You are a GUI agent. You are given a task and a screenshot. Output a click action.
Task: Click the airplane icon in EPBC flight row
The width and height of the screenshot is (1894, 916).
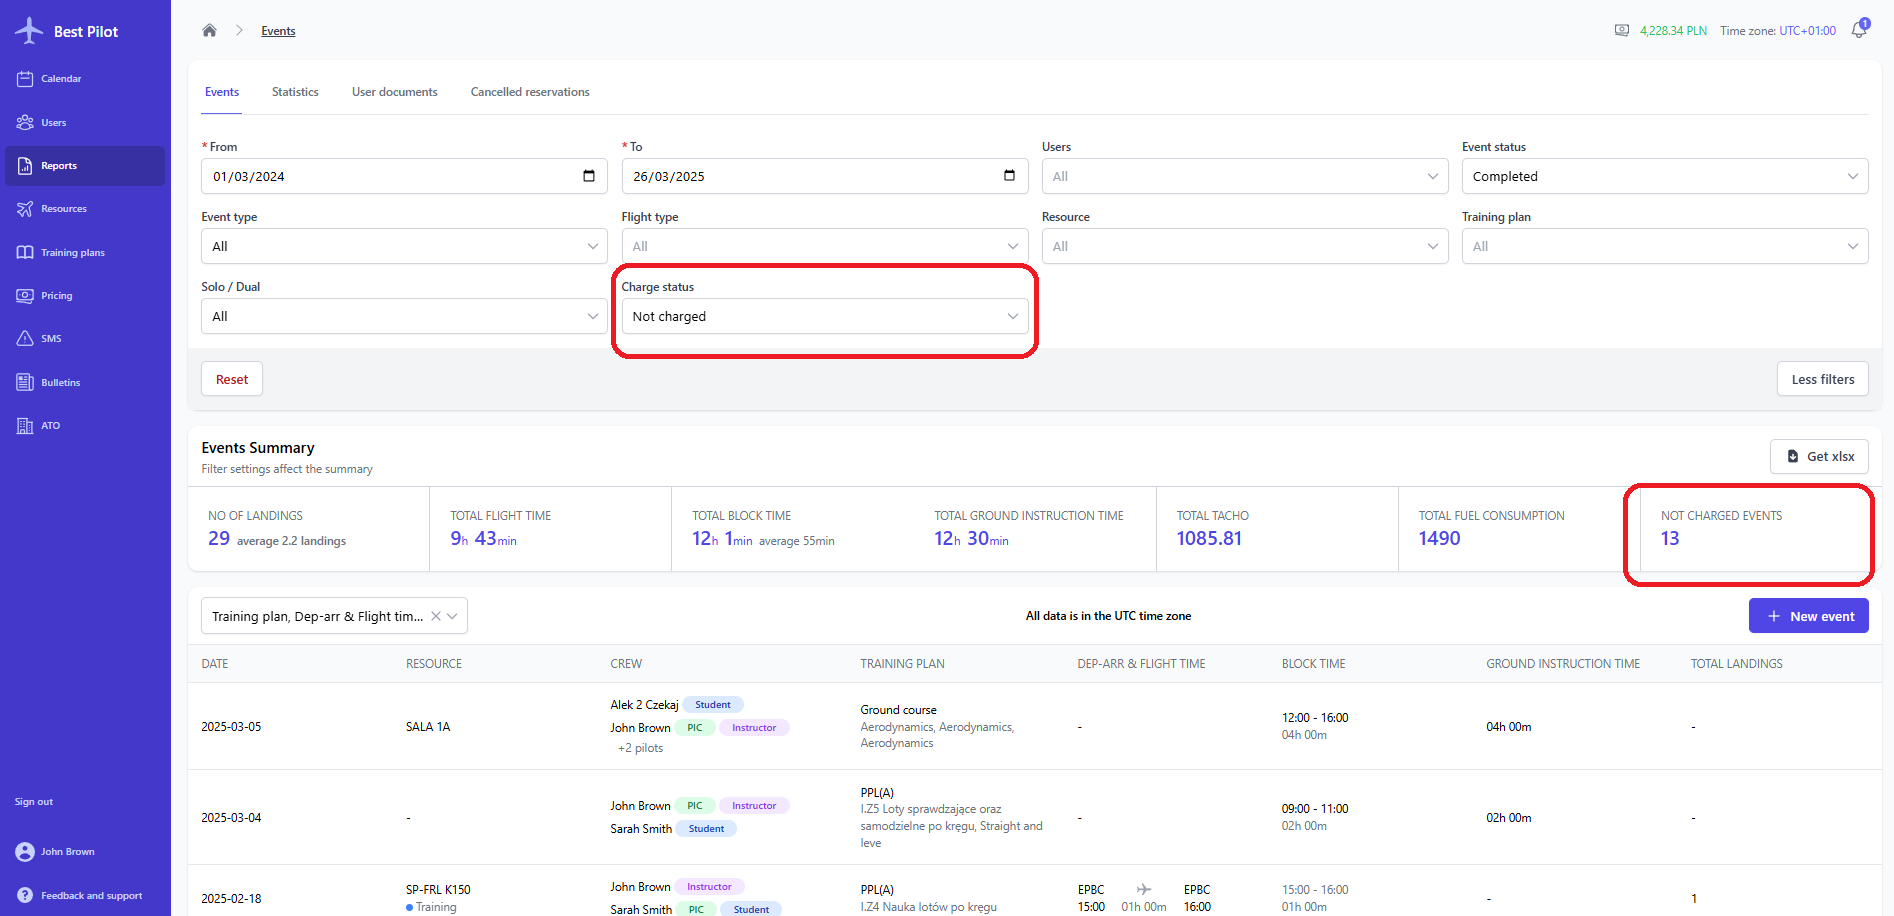(1144, 889)
